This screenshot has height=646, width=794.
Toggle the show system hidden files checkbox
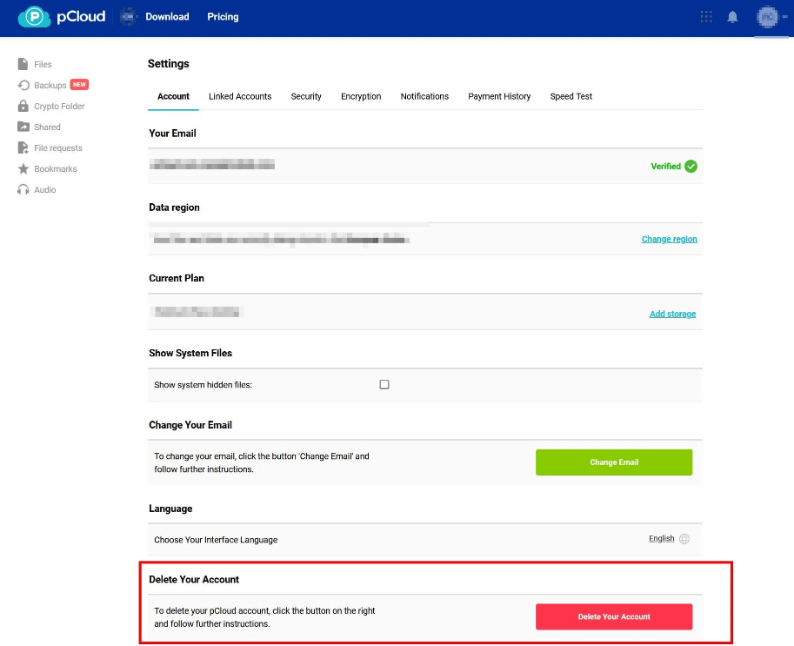pos(384,384)
